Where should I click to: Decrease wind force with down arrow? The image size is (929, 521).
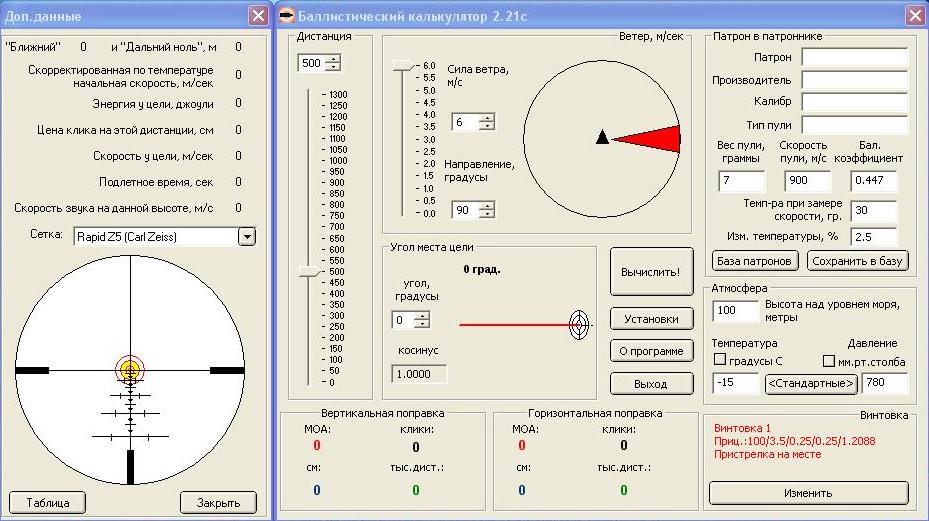487,126
